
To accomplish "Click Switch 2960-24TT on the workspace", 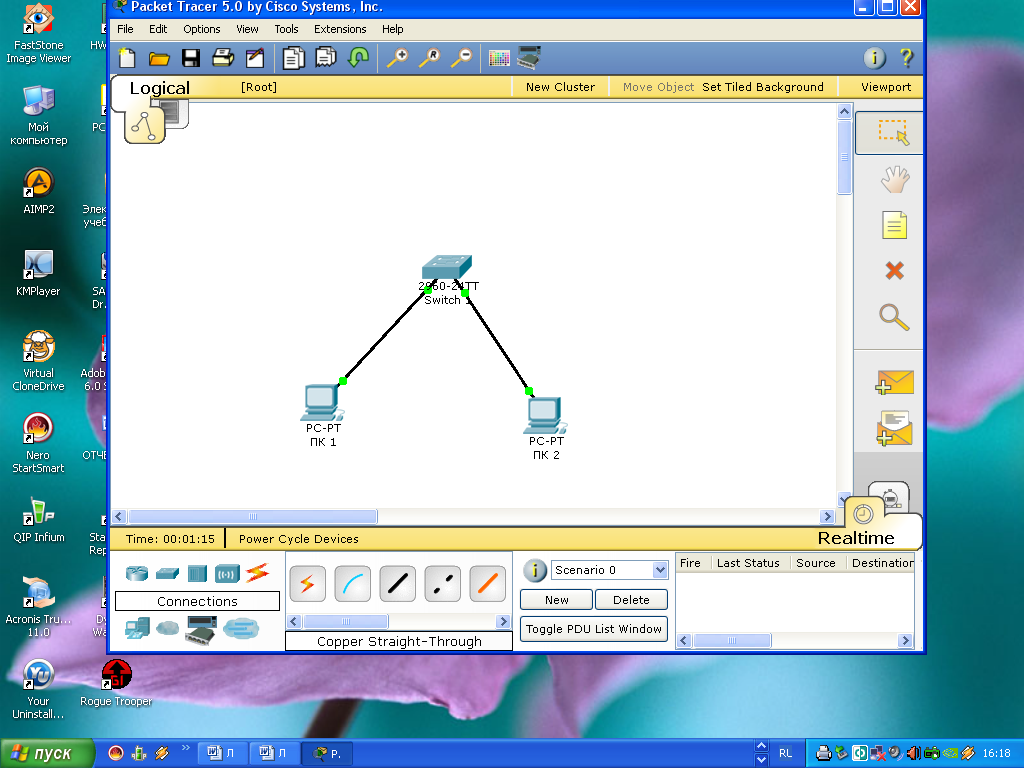I will point(447,268).
